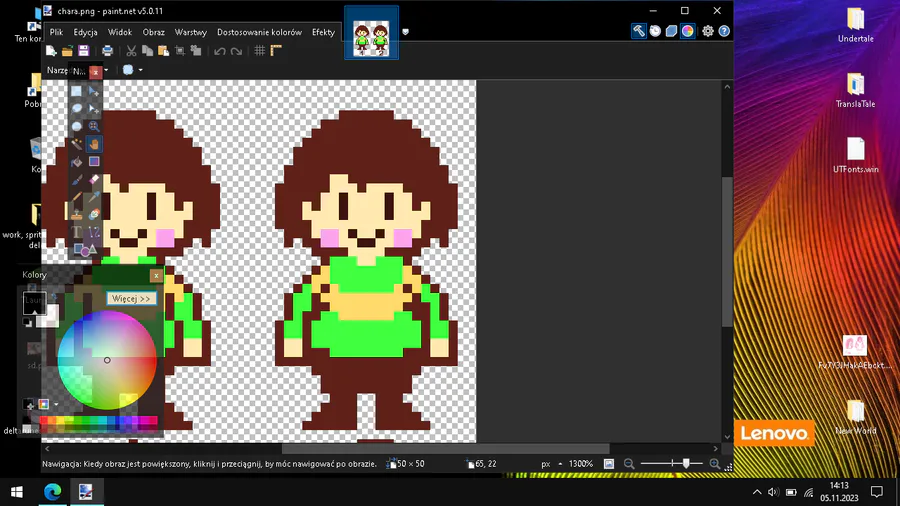Click the Deselect icon in toolbar
The width and height of the screenshot is (900, 506).
tap(196, 51)
